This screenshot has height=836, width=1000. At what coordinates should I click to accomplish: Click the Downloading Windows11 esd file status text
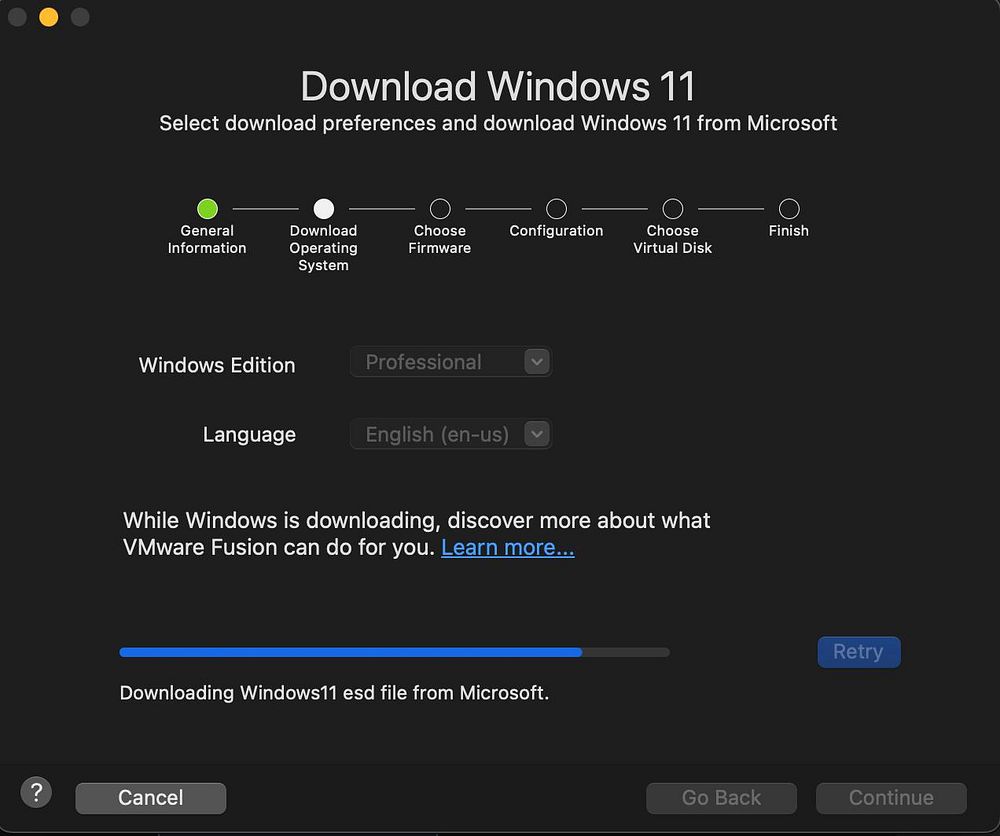point(334,693)
